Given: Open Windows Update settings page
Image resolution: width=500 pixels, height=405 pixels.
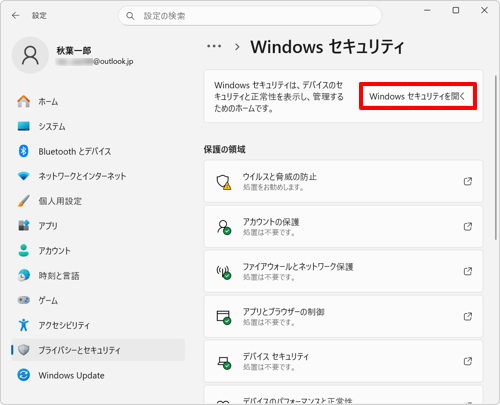Looking at the screenshot, I should click(x=98, y=375).
